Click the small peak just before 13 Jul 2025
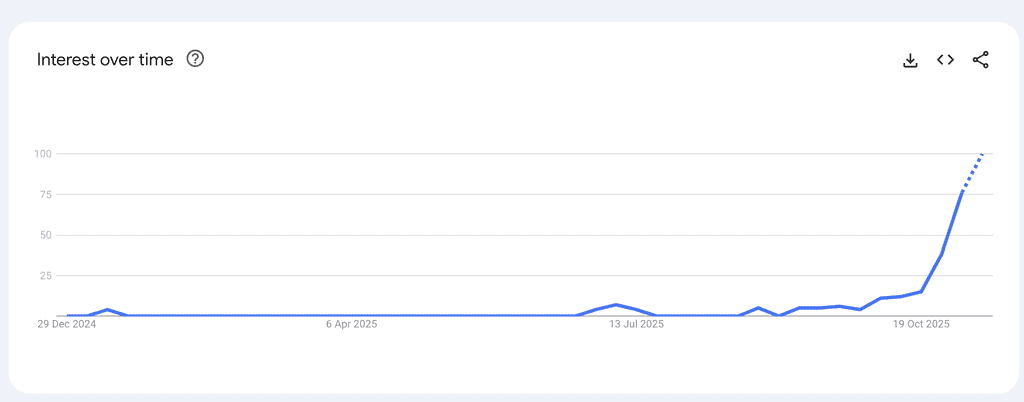This screenshot has height=402, width=1024. point(617,305)
